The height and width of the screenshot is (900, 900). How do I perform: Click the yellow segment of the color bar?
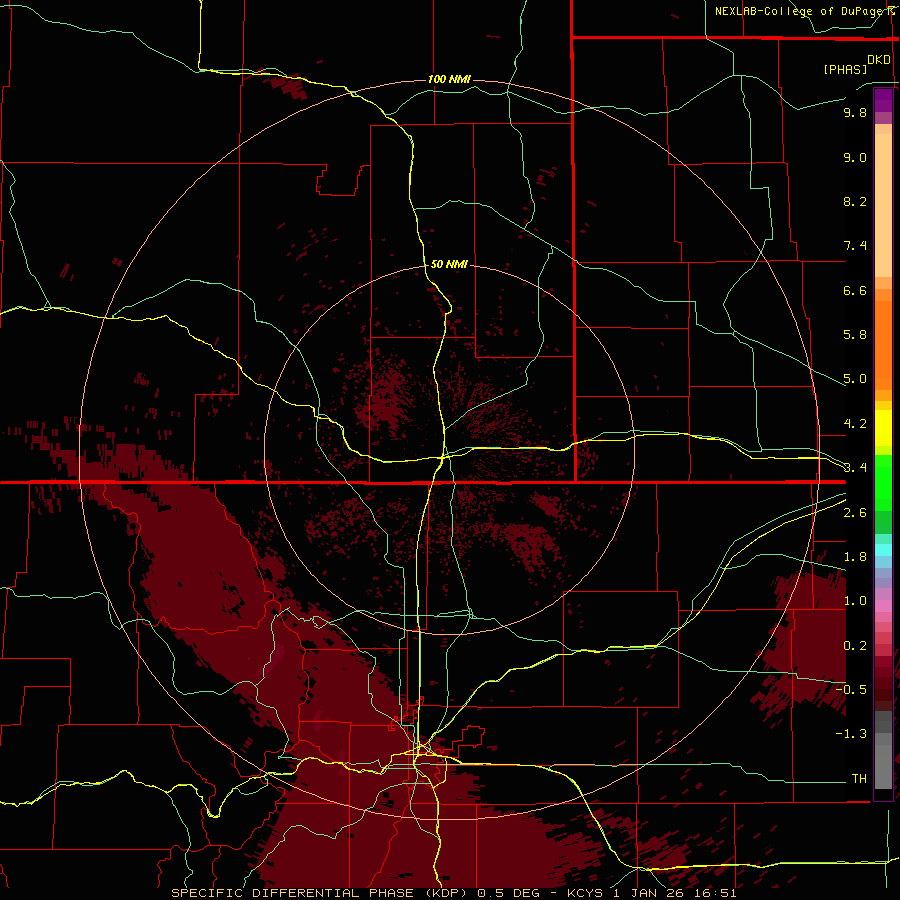883,428
